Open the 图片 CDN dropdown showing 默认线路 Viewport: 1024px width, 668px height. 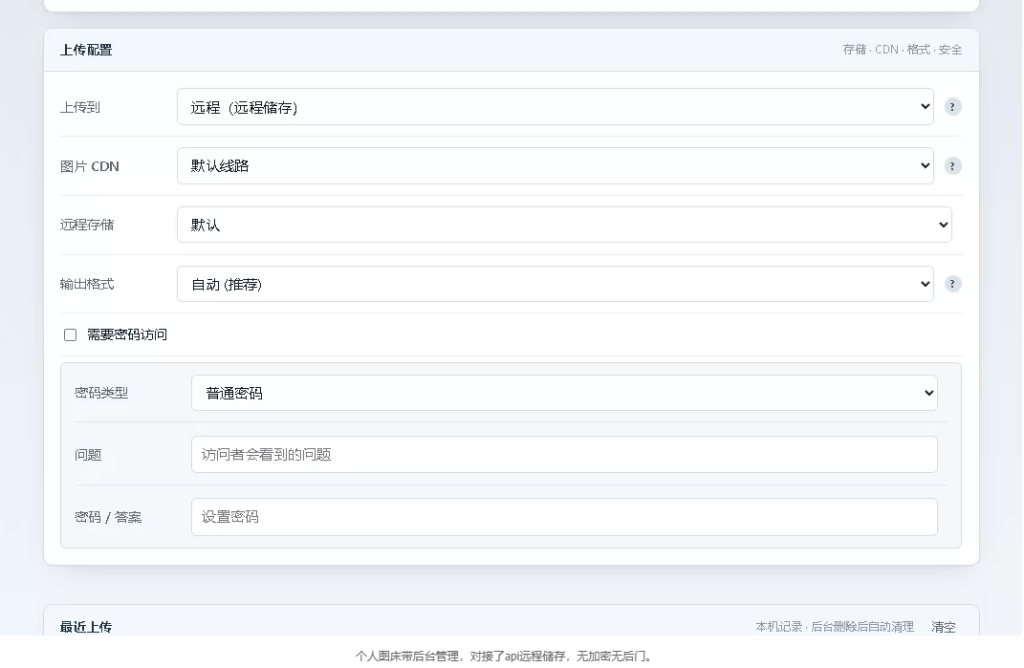coord(555,166)
